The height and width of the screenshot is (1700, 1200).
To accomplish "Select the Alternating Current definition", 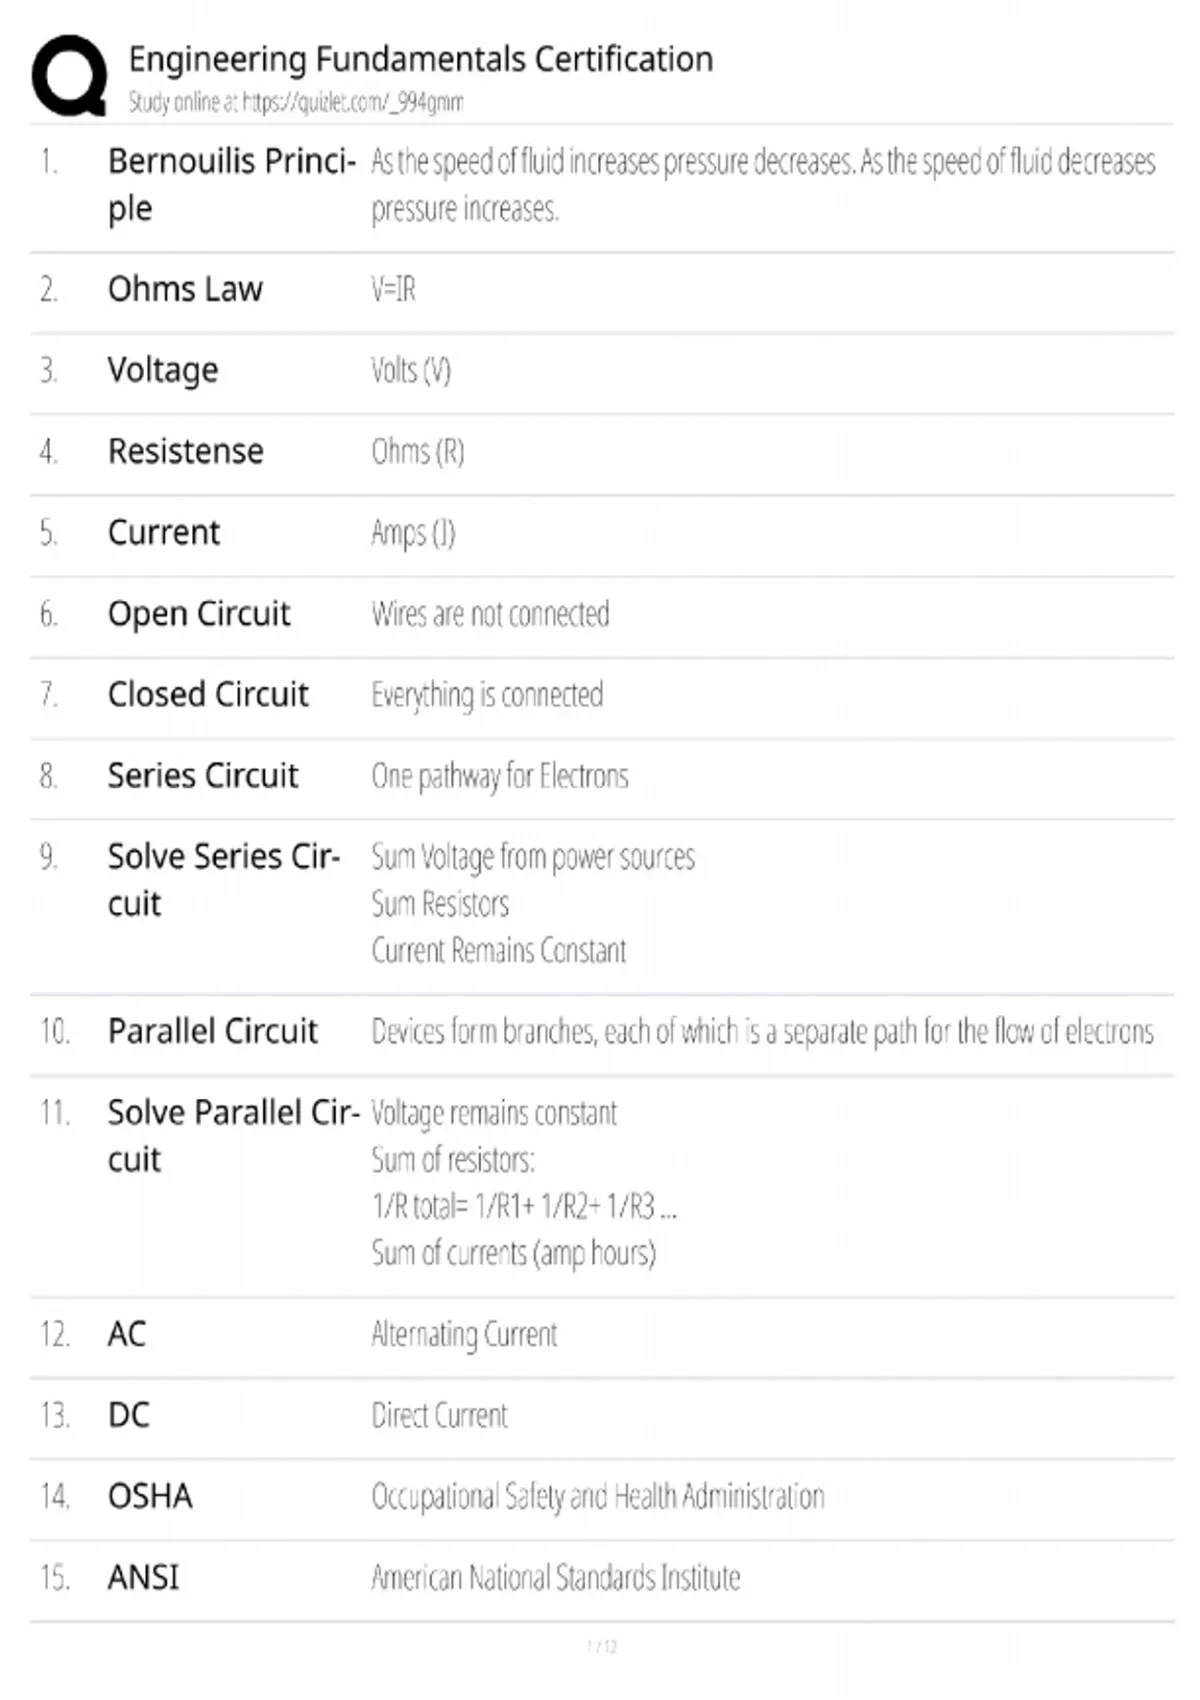I will click(x=464, y=1334).
